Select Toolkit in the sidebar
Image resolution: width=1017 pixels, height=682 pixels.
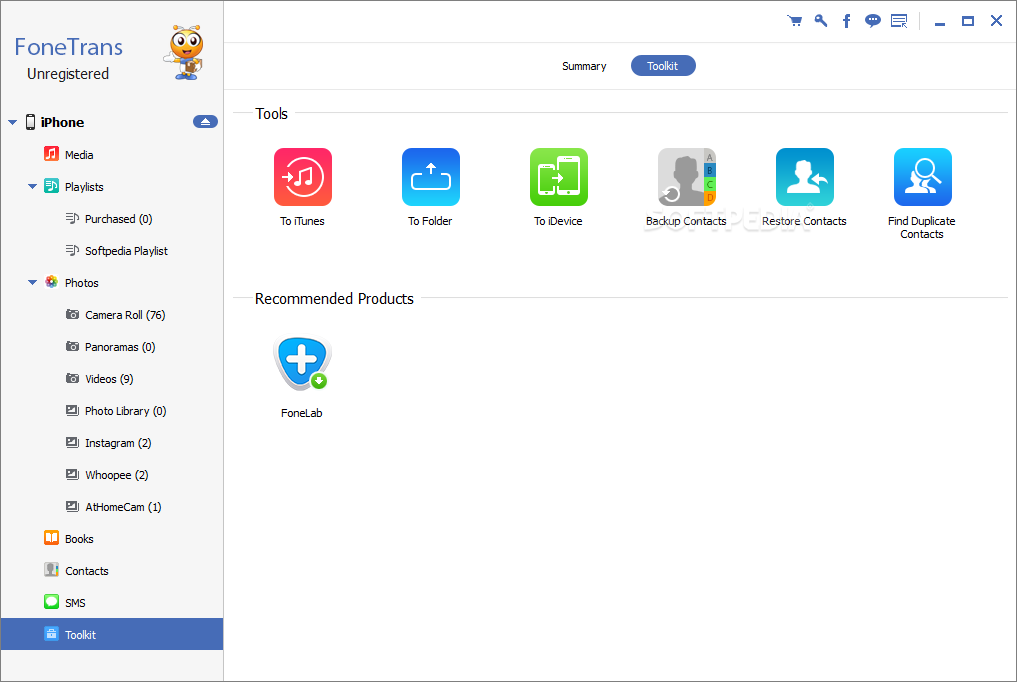(112, 634)
